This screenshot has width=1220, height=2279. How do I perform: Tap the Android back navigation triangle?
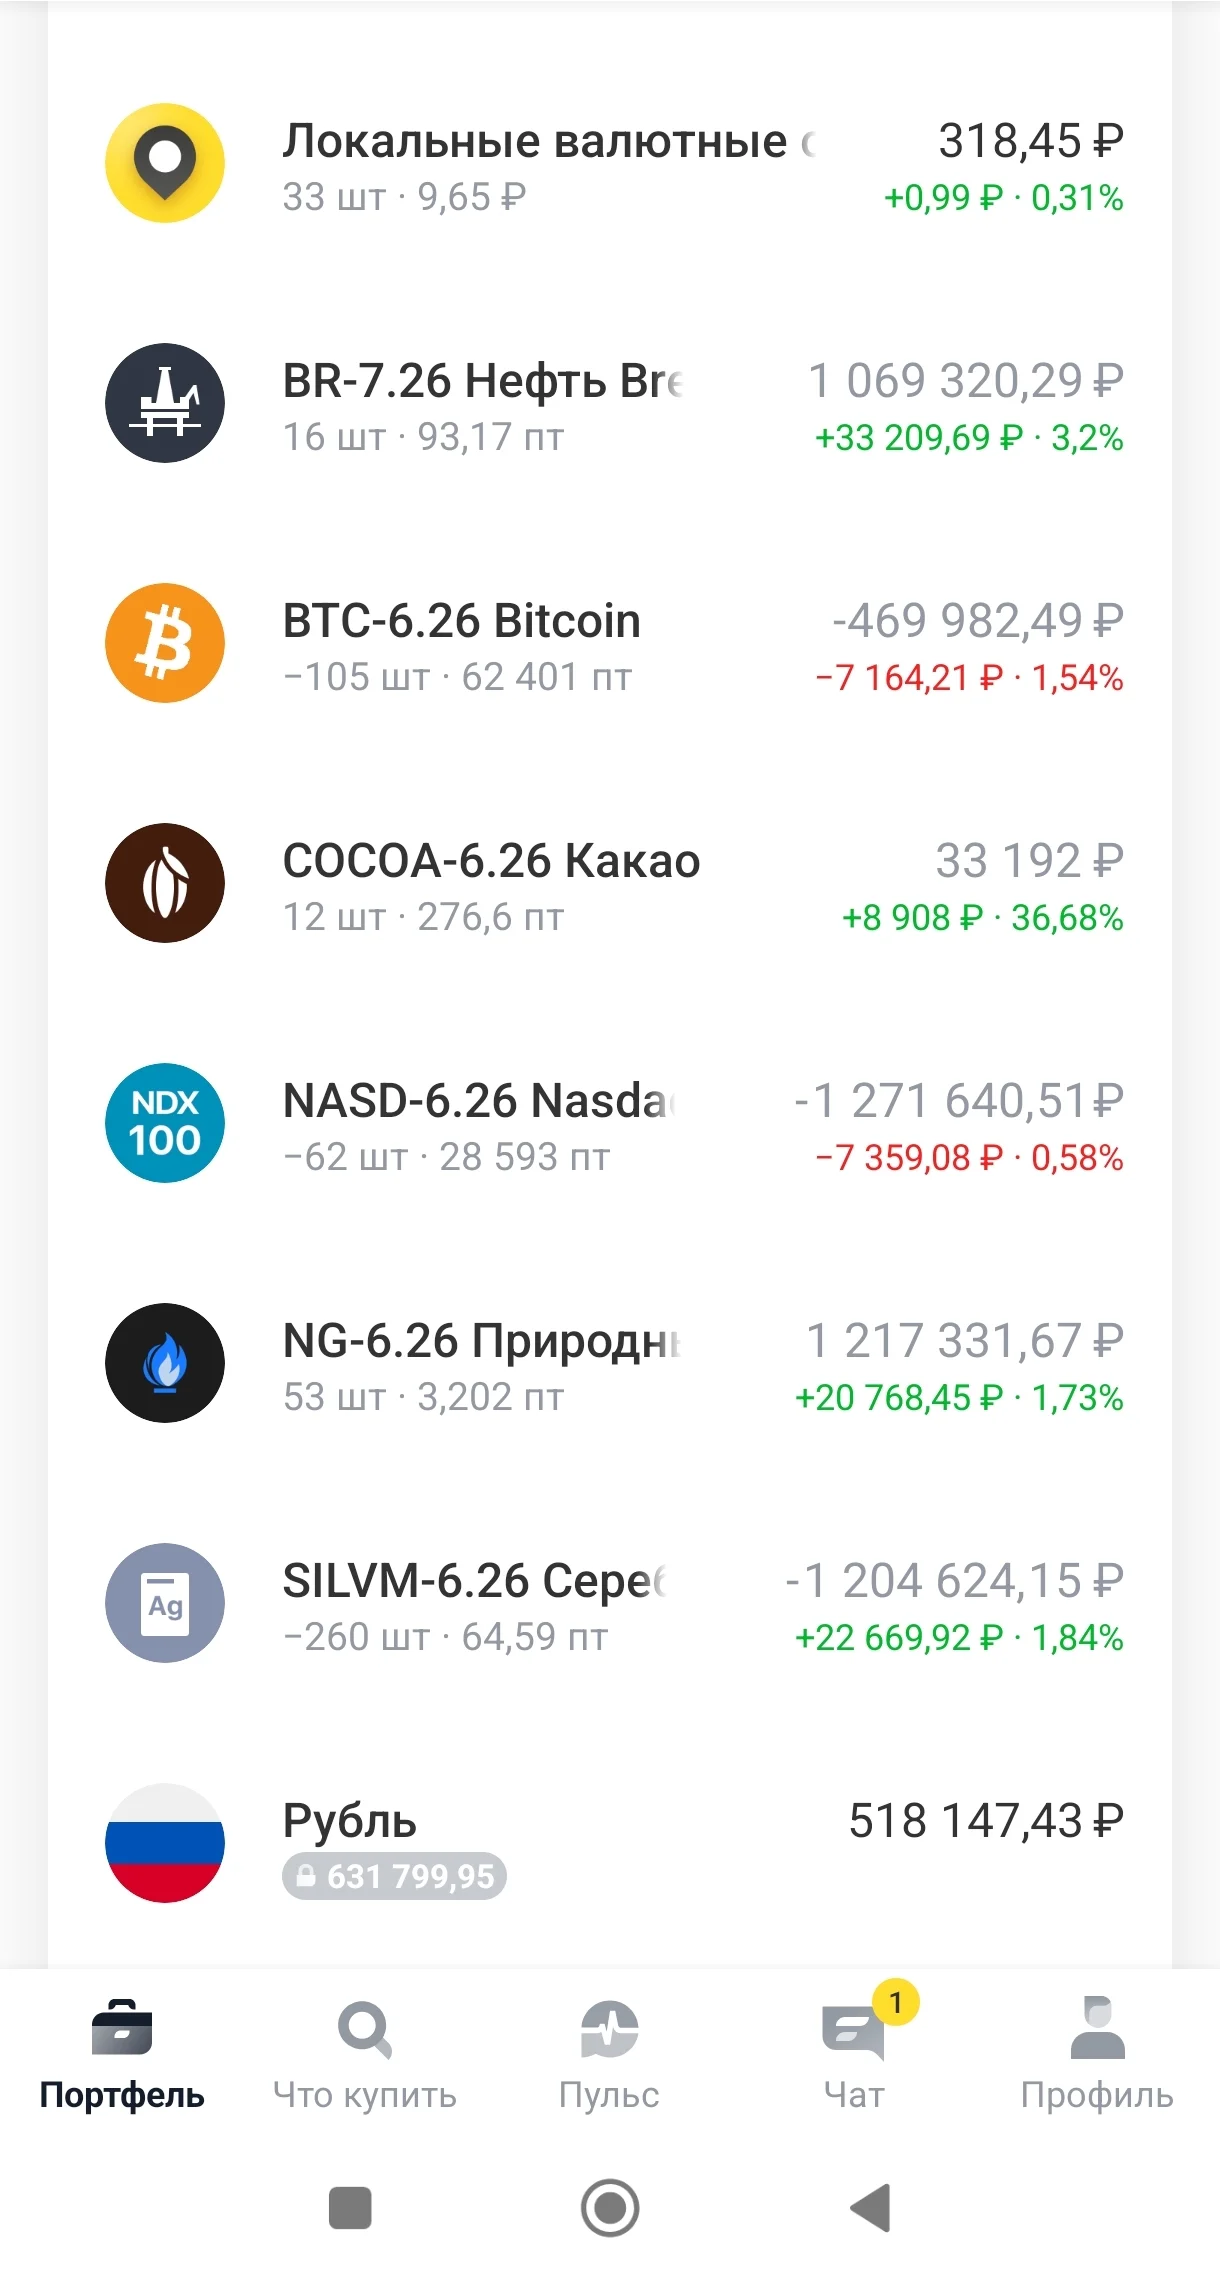tap(870, 2207)
